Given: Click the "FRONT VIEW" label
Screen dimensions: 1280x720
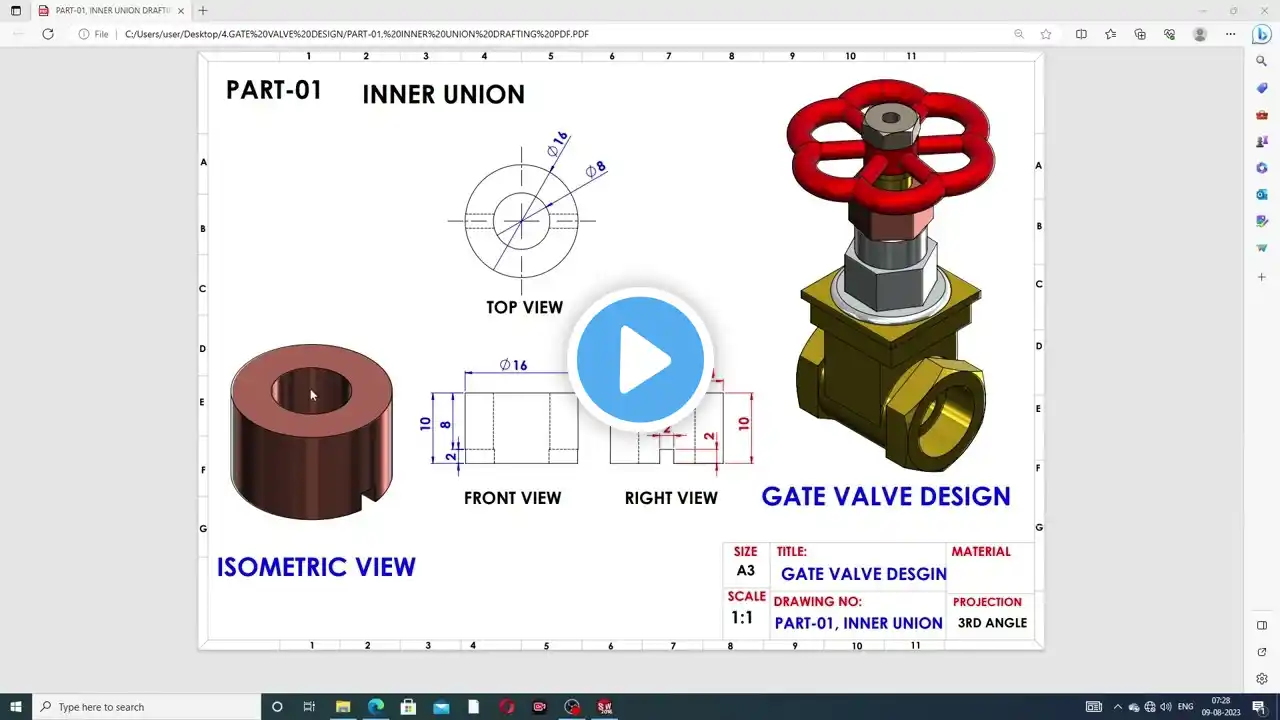Looking at the screenshot, I should pyautogui.click(x=512, y=497).
